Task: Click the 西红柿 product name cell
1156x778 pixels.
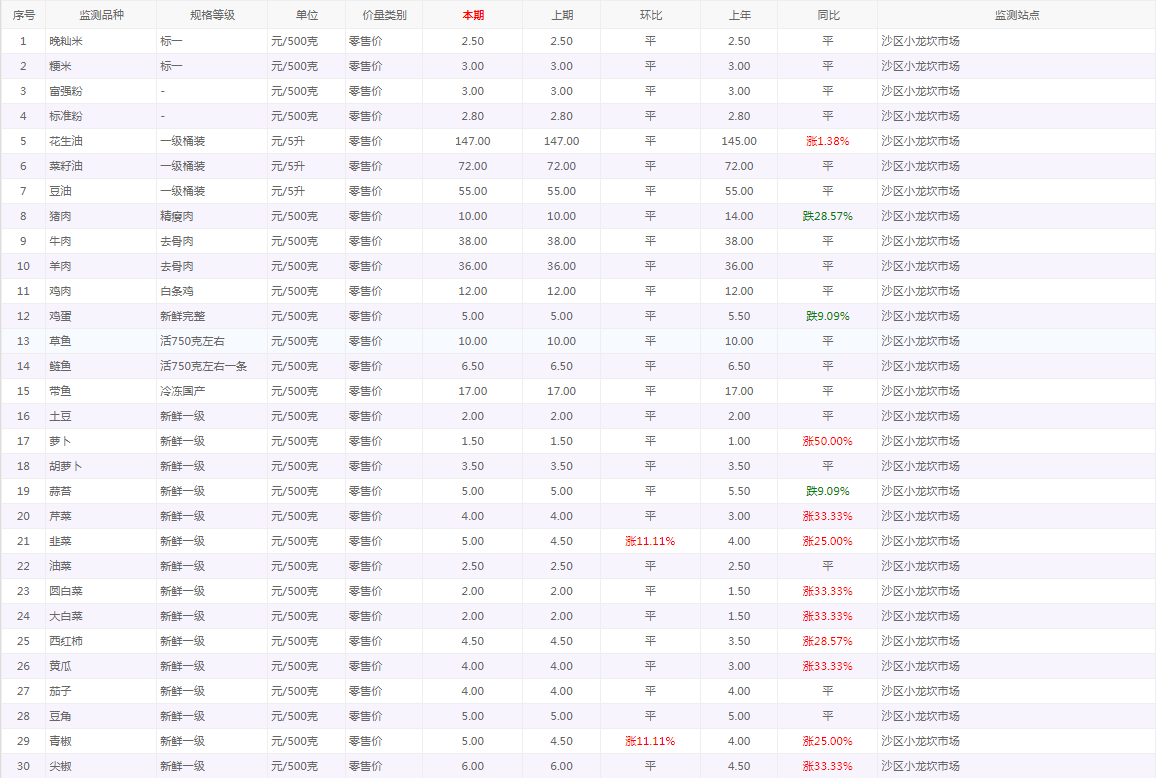Action: 67,641
